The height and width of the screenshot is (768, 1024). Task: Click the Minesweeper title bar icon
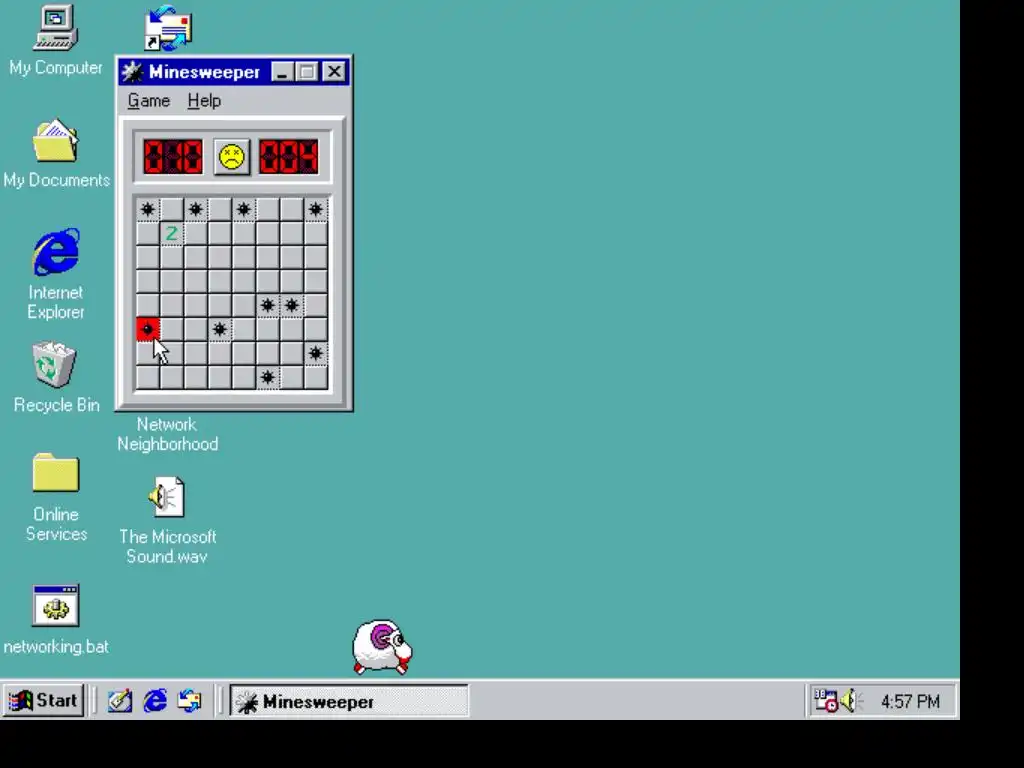[x=133, y=72]
